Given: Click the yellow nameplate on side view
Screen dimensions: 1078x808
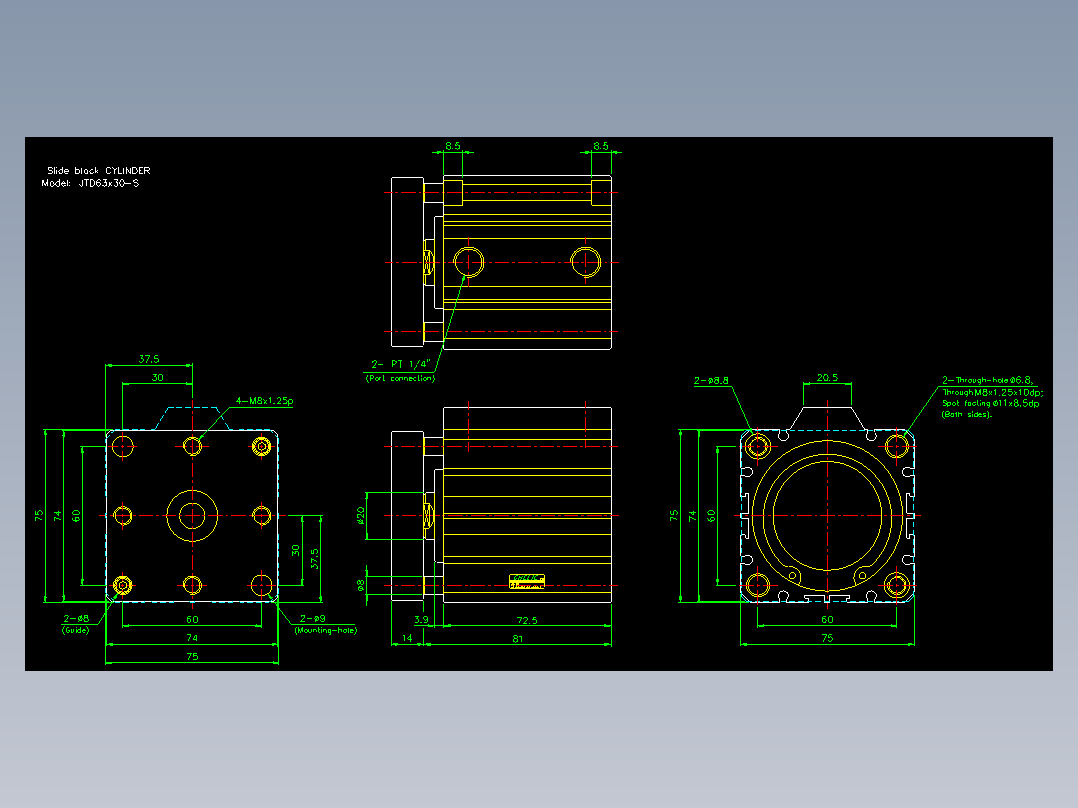Looking at the screenshot, I should 527,582.
